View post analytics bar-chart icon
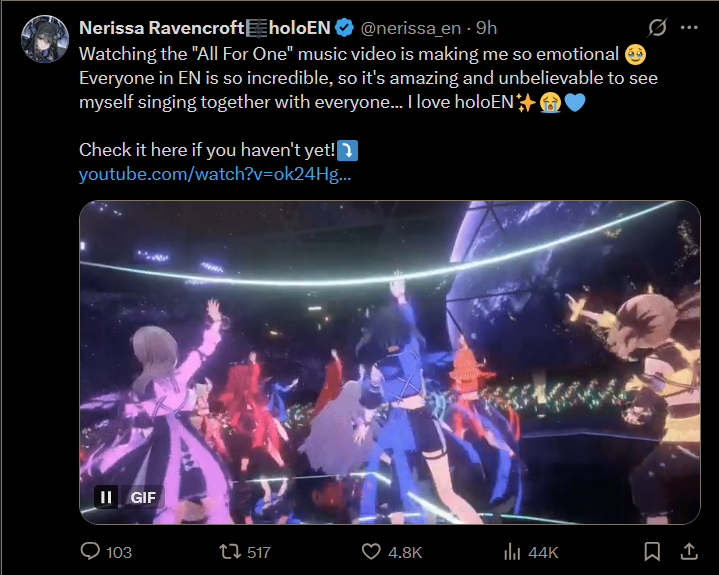The height and width of the screenshot is (575, 719). pyautogui.click(x=513, y=551)
